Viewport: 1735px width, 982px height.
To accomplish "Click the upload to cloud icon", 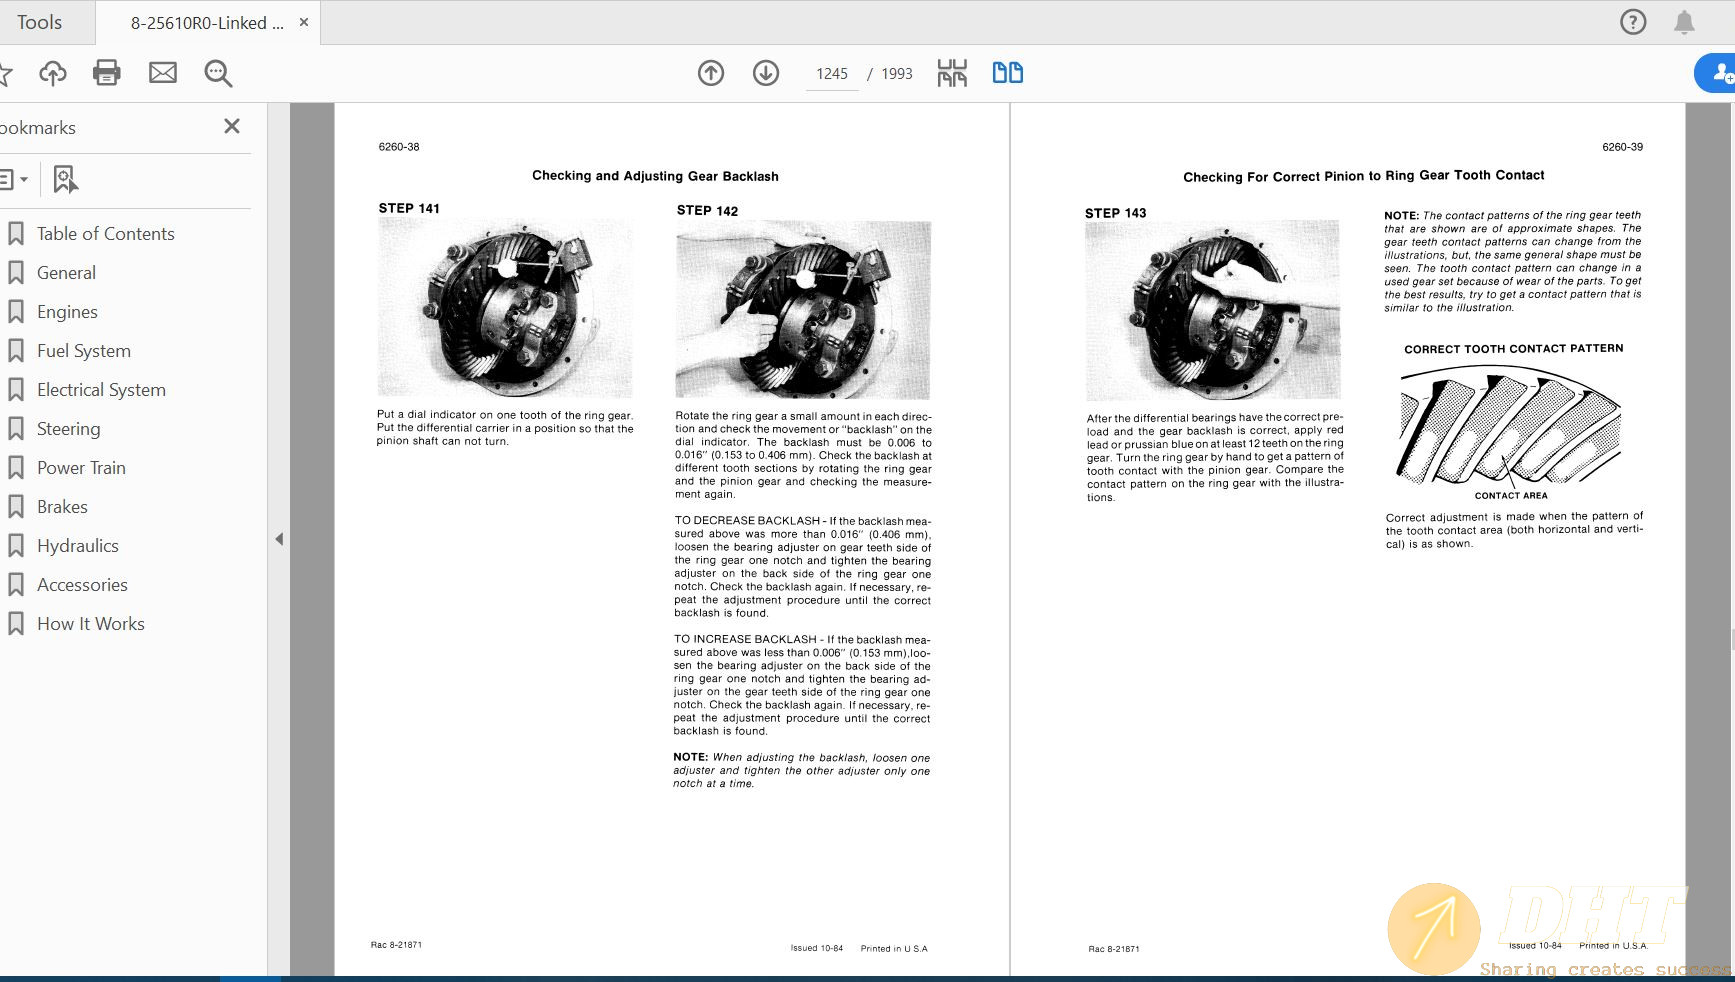I will [x=53, y=73].
